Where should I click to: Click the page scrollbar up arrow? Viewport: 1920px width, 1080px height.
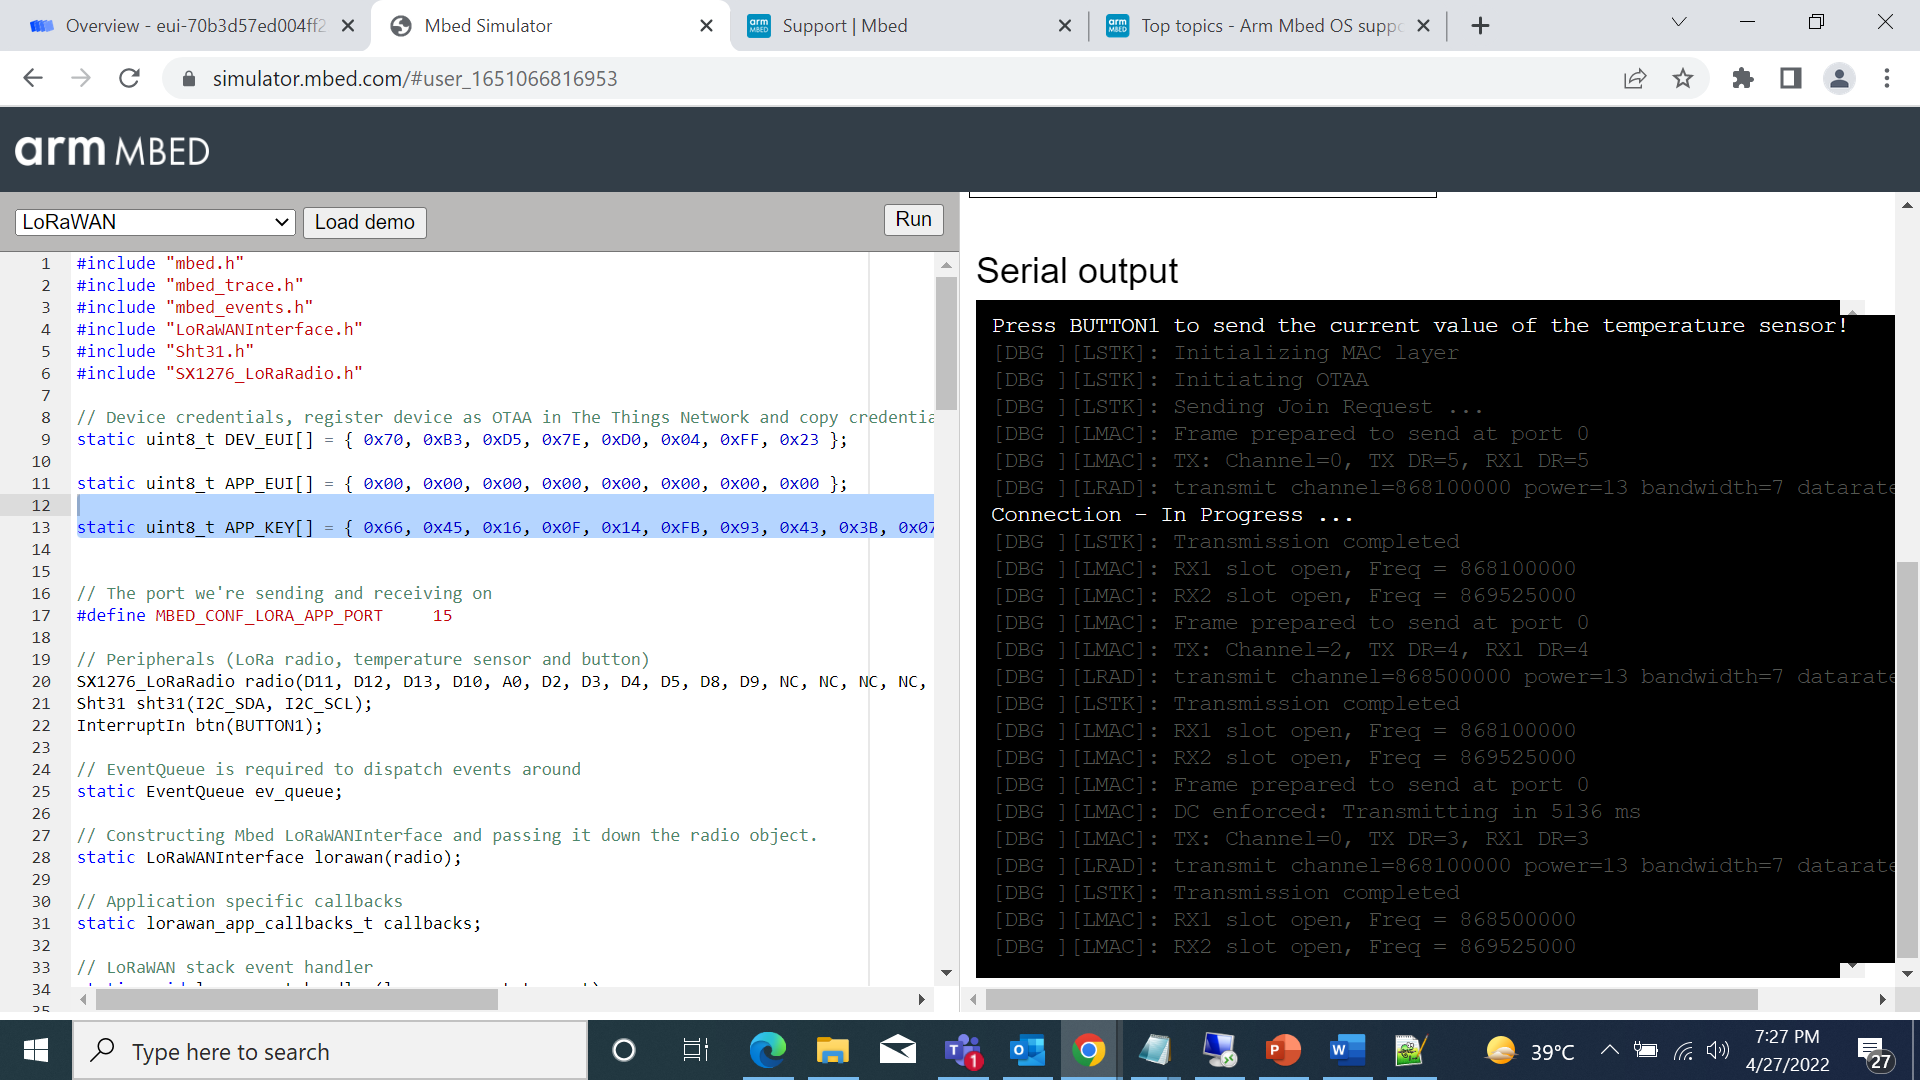1908,205
